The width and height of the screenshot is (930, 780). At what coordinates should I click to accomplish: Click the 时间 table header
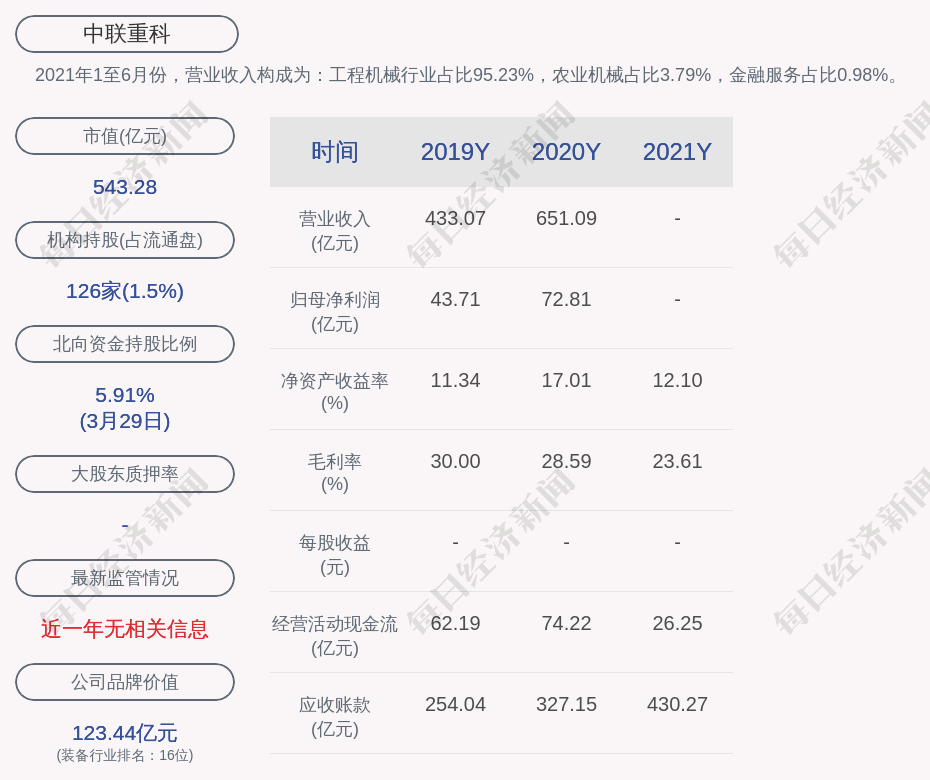[334, 152]
